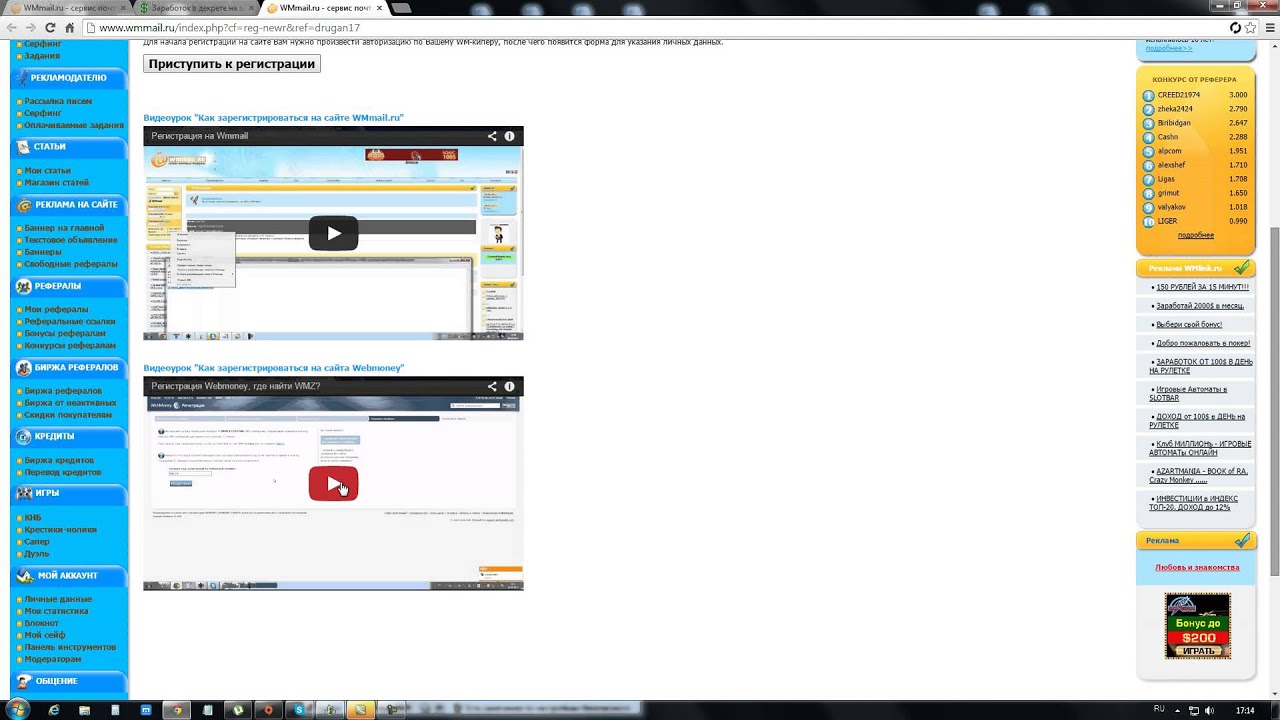The height and width of the screenshot is (720, 1280).
Task: Open info on the 'Регистрация на Wmmail' video
Action: tap(509, 136)
